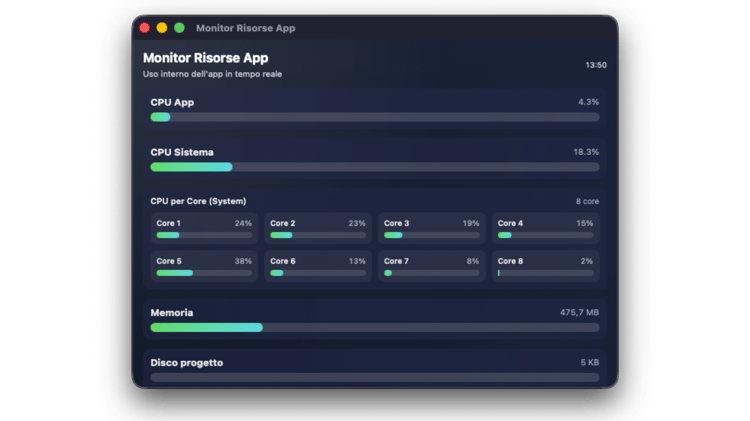Click the 'Disco progetto' label
The height and width of the screenshot is (421, 750).
click(x=187, y=363)
